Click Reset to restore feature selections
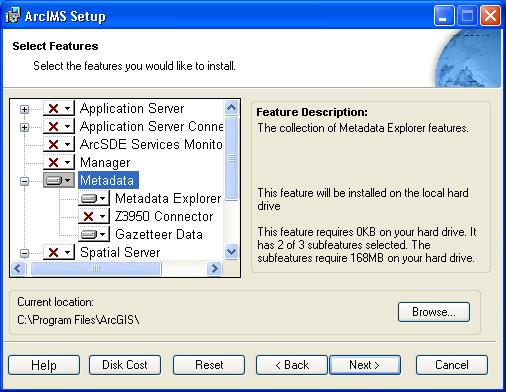 pos(209,365)
